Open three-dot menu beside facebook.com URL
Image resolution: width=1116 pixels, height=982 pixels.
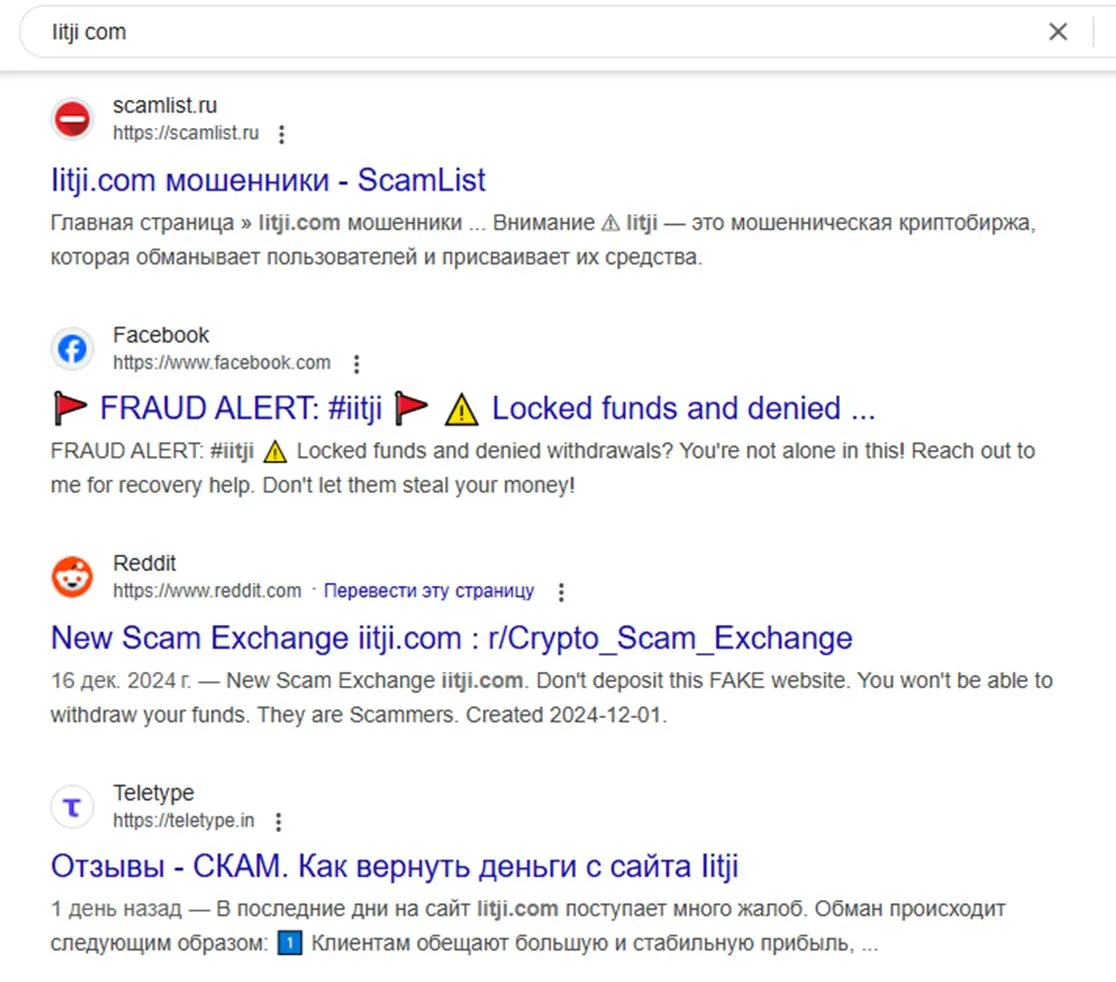pos(357,364)
